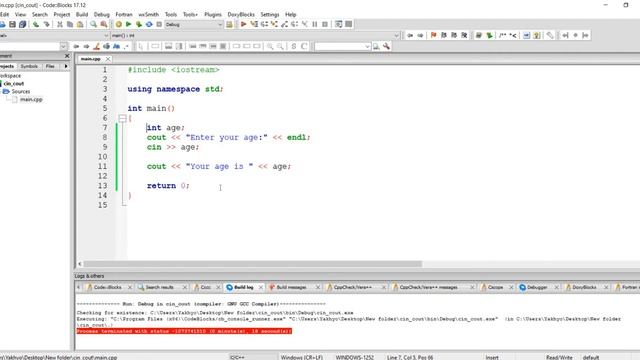This screenshot has height=360, width=640.
Task: Open the Search menu
Action: click(x=40, y=14)
